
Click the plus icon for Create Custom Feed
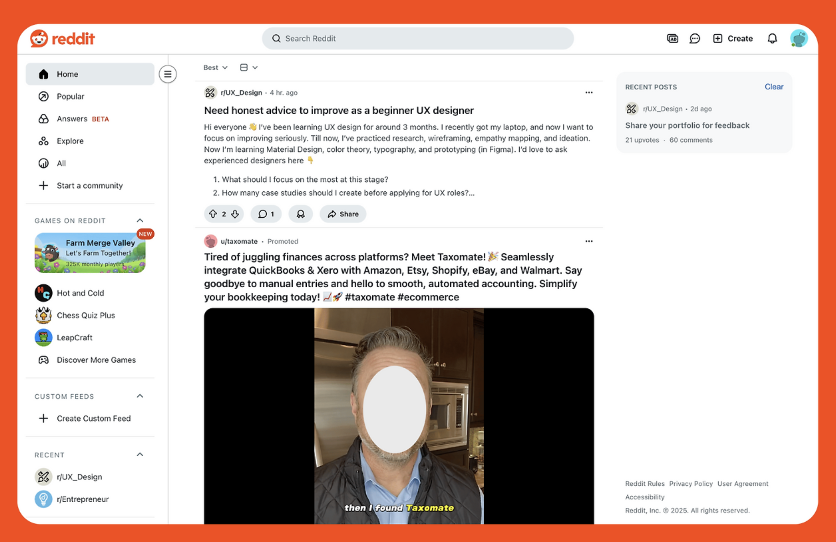(43, 418)
